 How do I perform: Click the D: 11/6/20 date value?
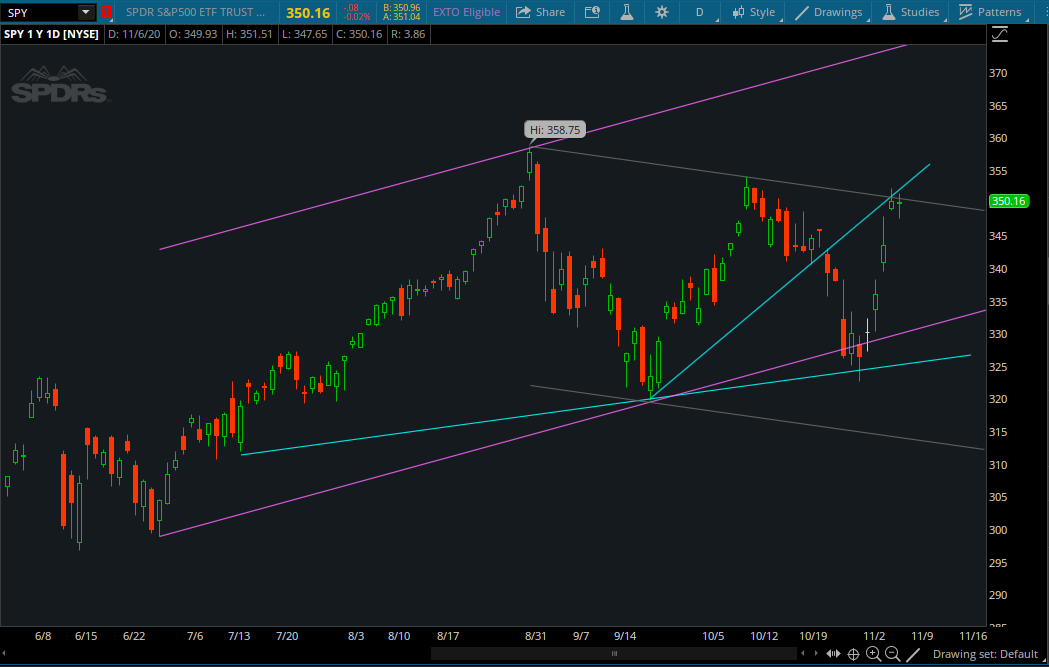click(x=134, y=34)
